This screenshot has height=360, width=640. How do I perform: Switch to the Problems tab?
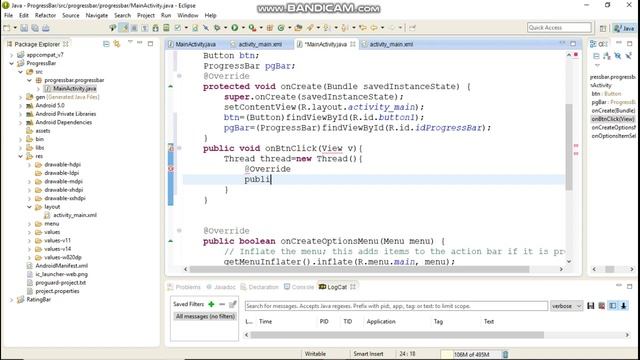click(x=184, y=287)
